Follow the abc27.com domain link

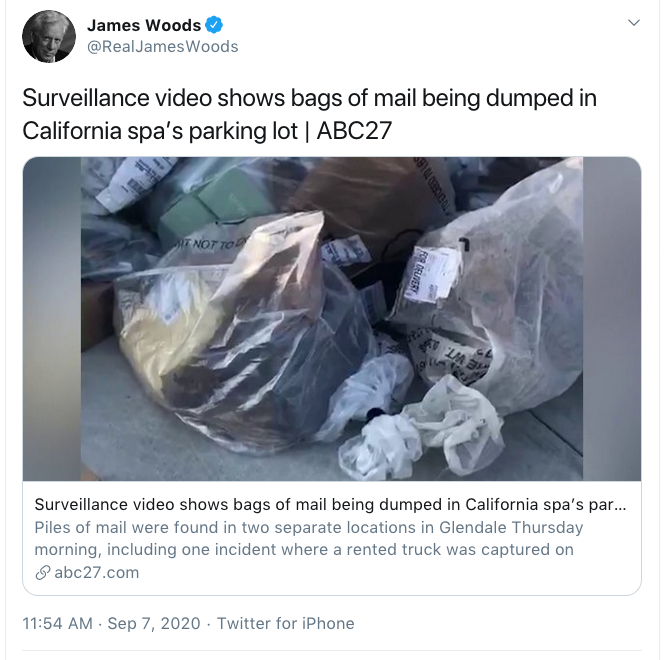tap(97, 573)
